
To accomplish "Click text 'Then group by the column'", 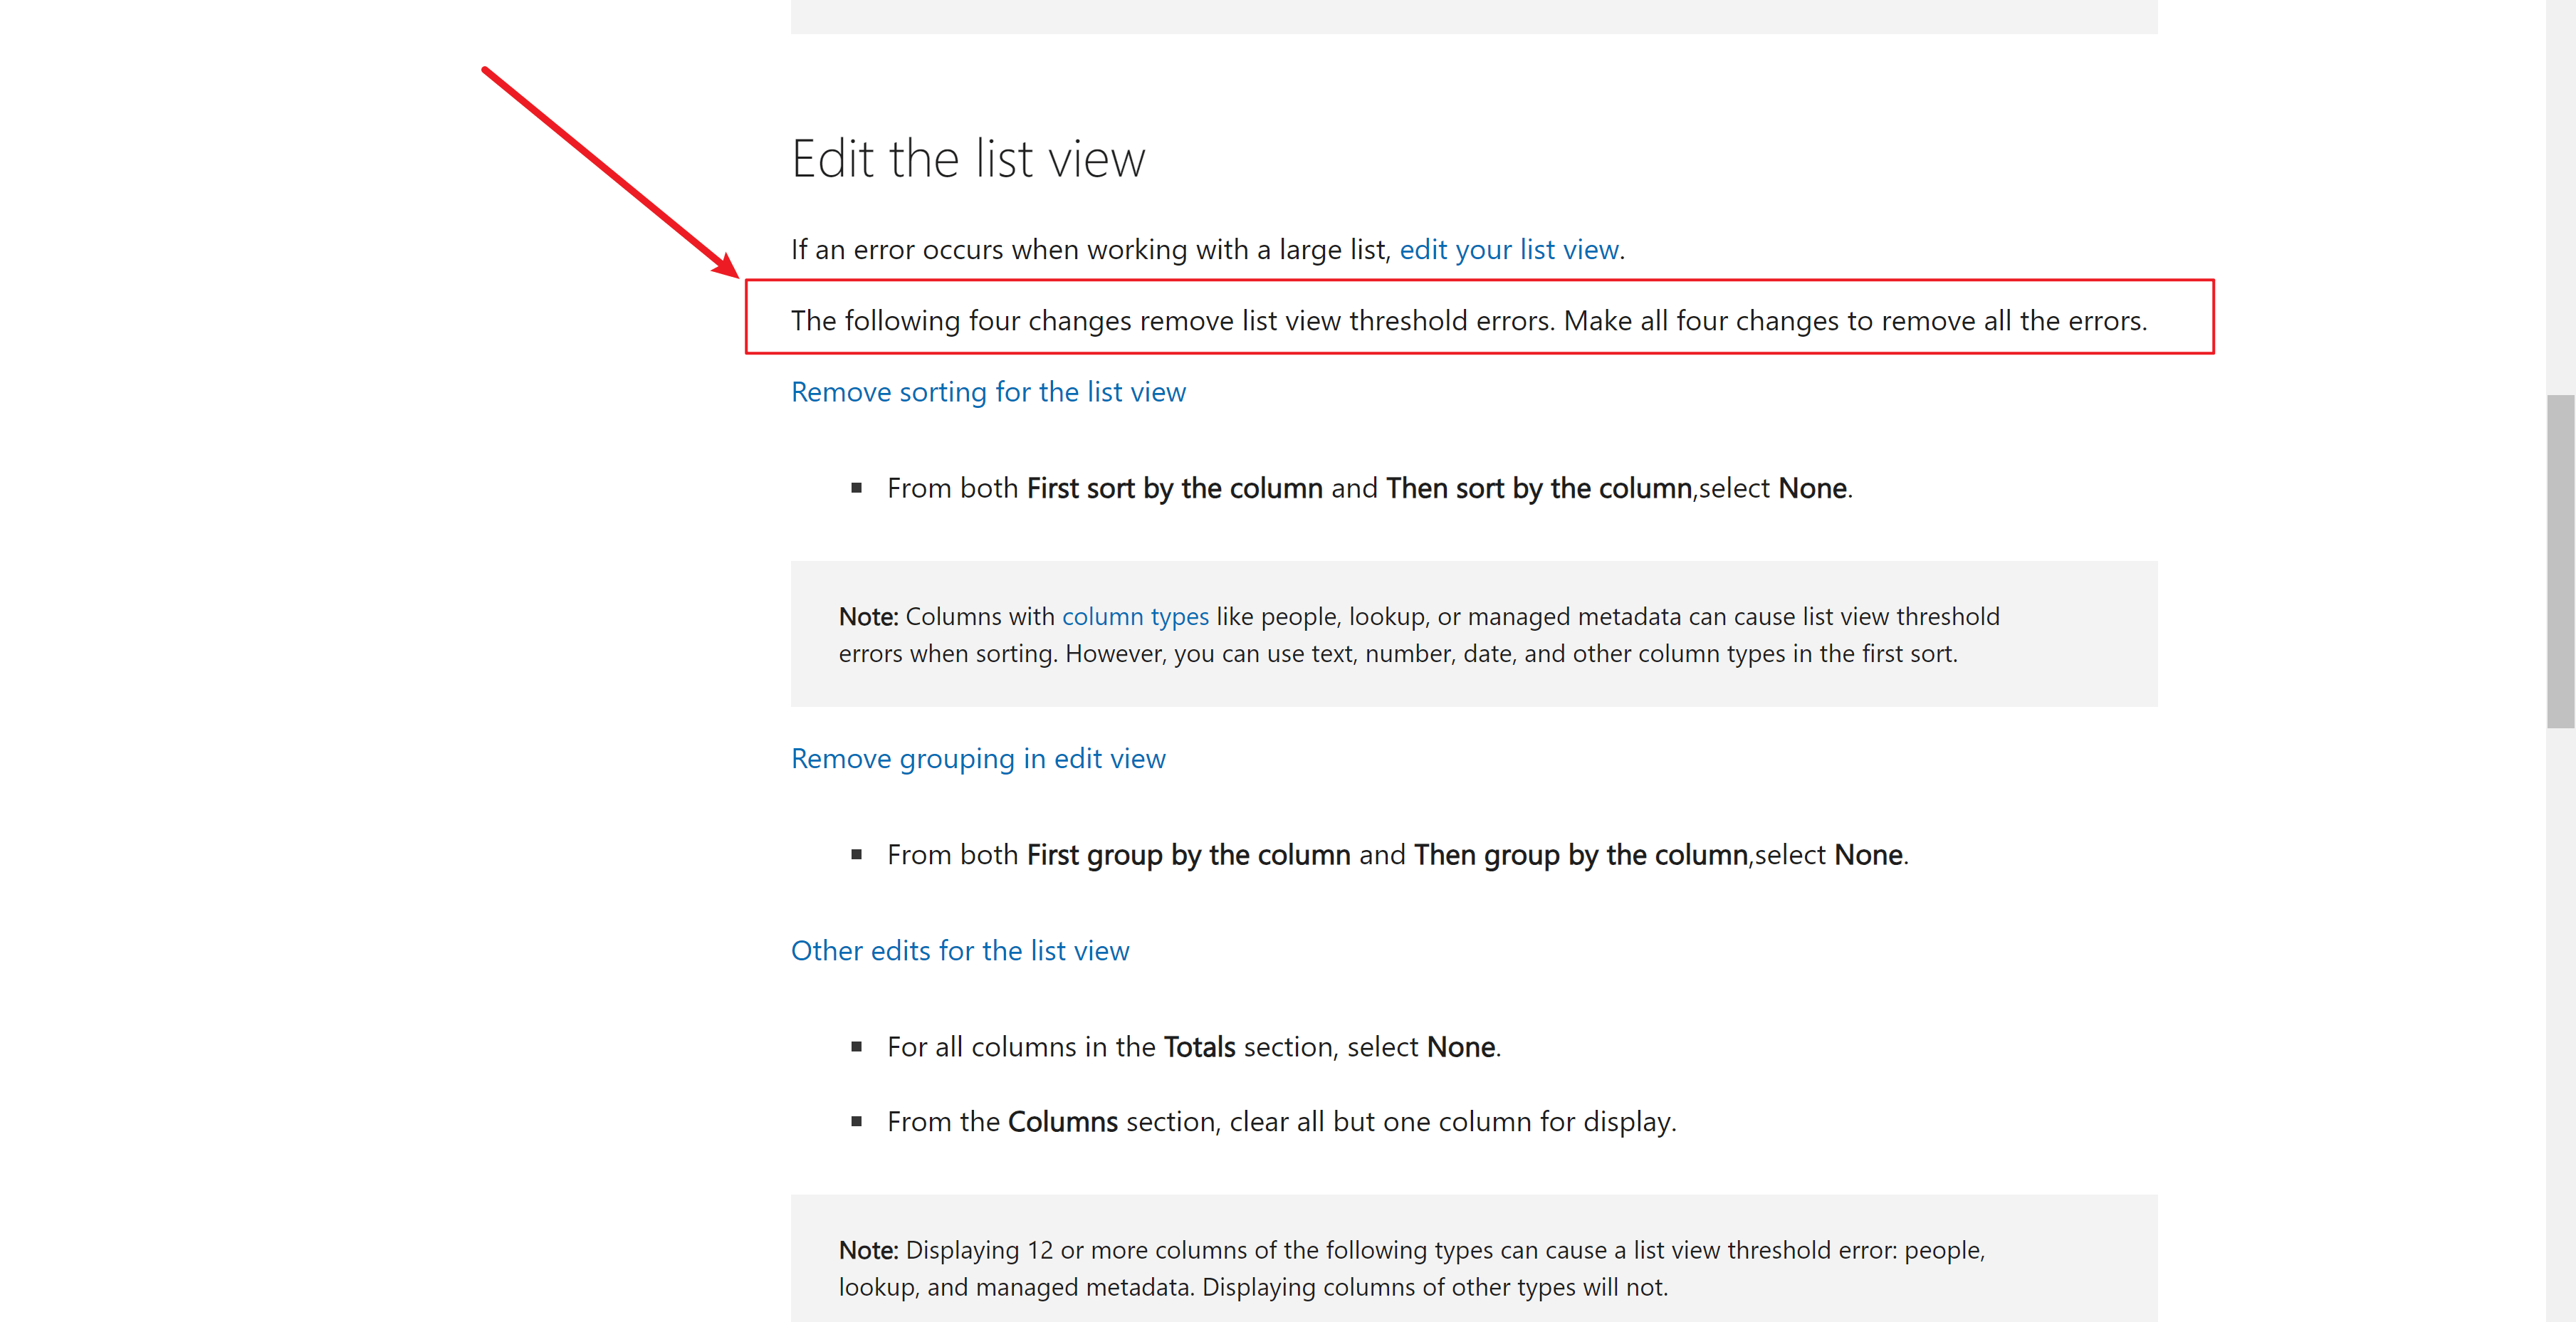I will [1581, 855].
